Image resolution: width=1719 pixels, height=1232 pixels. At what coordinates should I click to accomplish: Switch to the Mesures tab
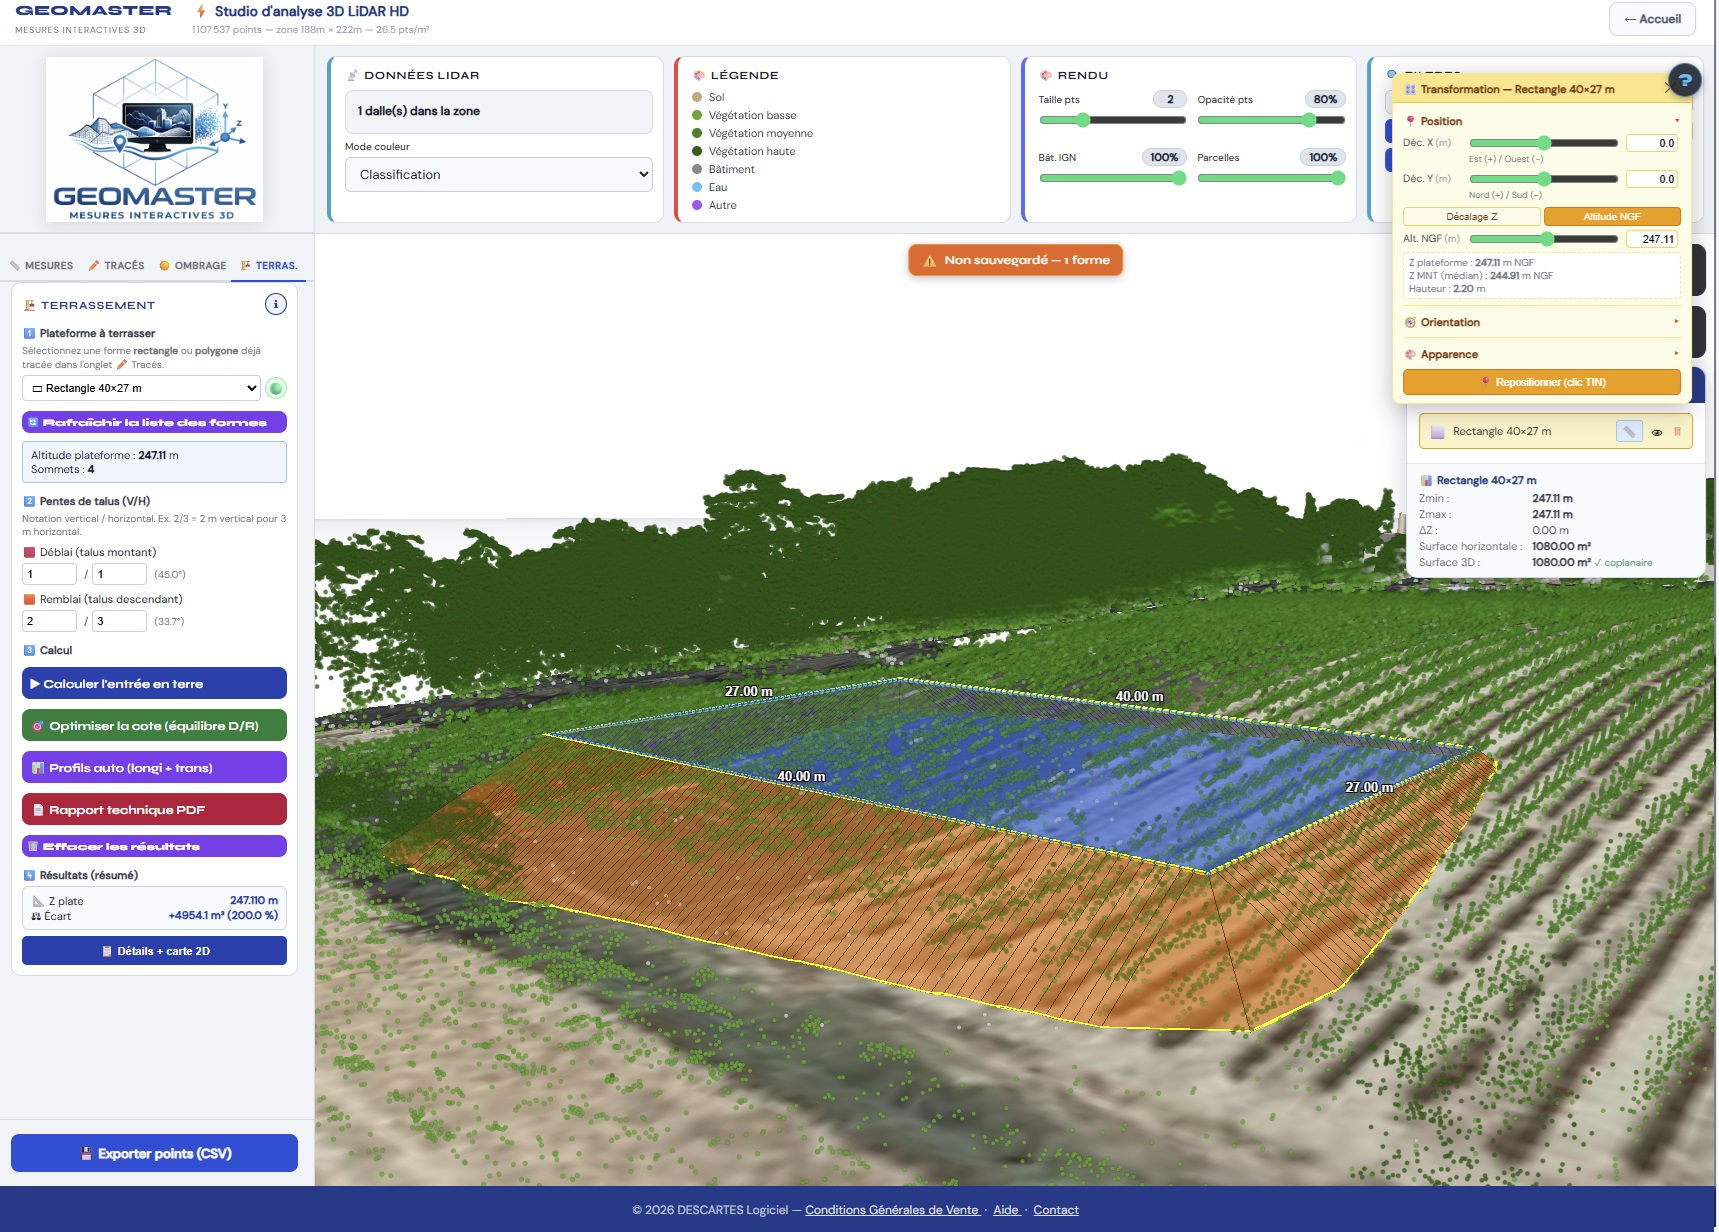coord(42,266)
